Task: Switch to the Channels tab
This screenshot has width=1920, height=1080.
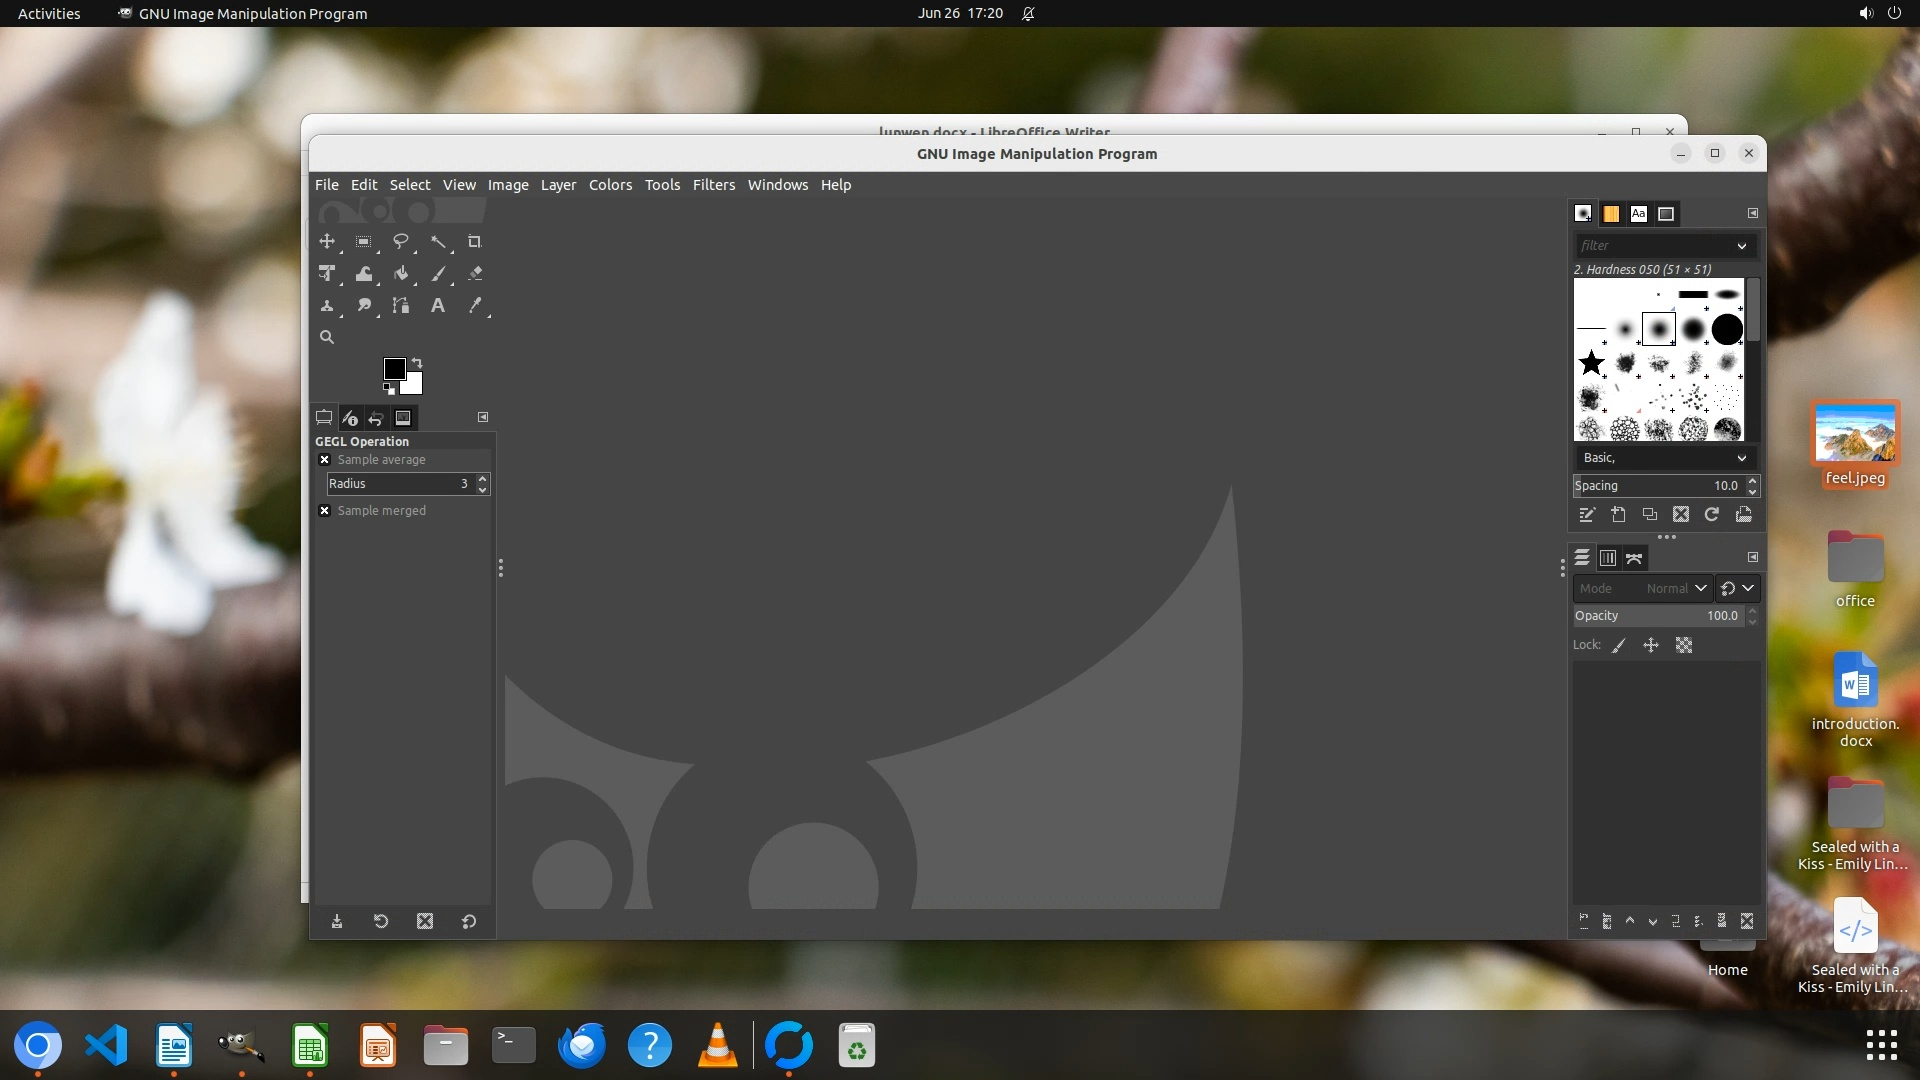Action: (1607, 558)
